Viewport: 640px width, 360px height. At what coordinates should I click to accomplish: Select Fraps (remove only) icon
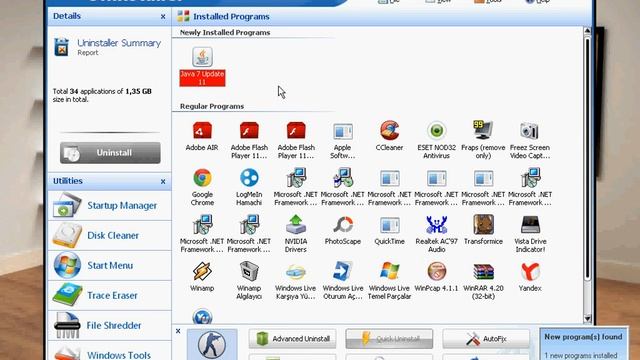(x=483, y=140)
